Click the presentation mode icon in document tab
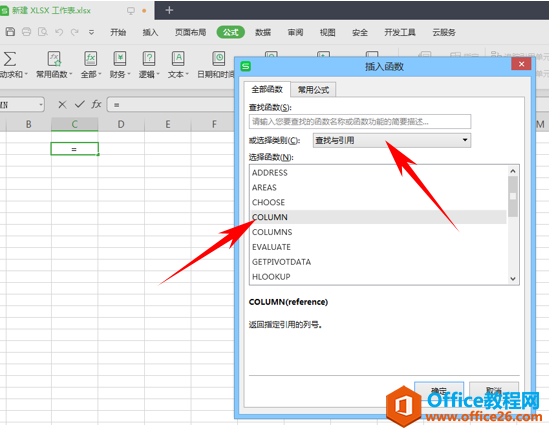The width and height of the screenshot is (549, 434). coord(131,11)
